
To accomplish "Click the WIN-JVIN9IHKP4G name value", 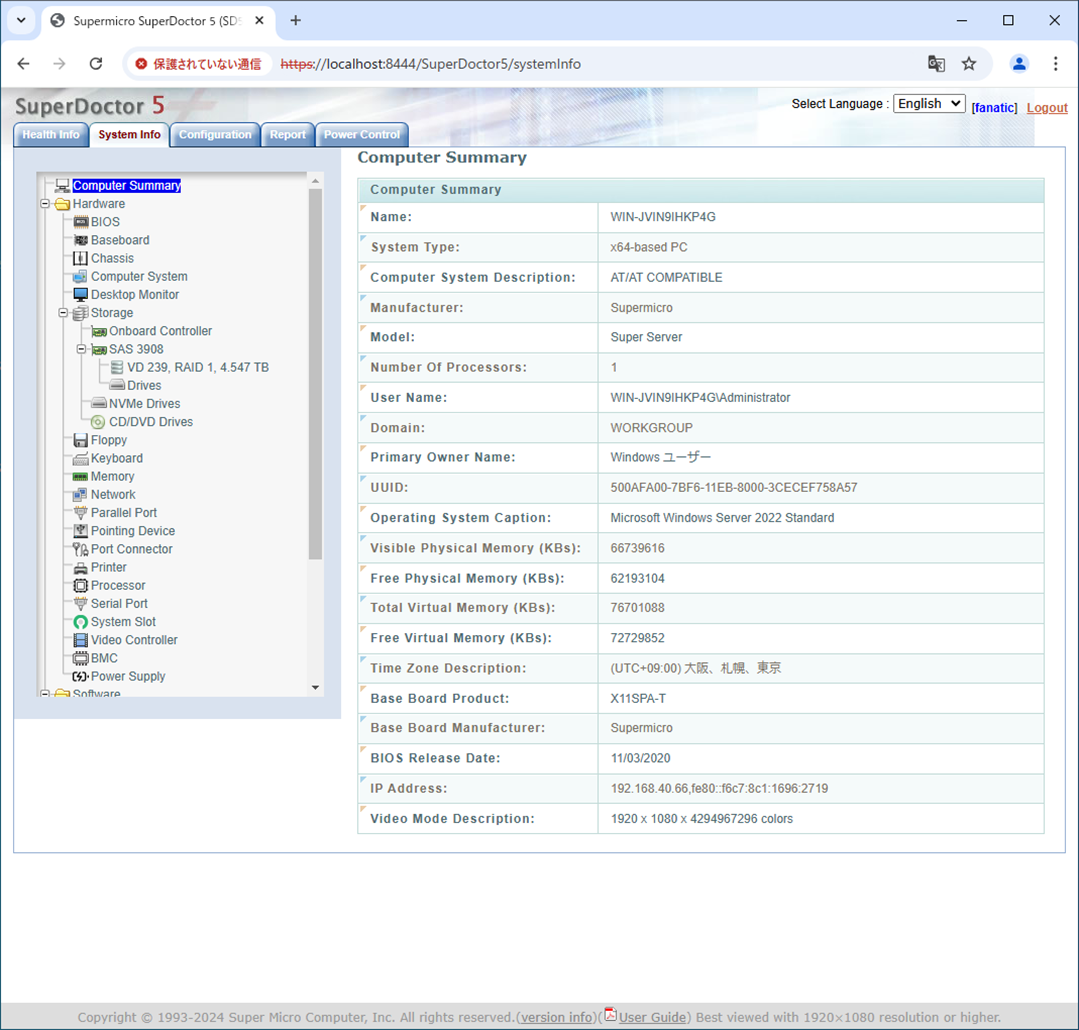I will 663,217.
